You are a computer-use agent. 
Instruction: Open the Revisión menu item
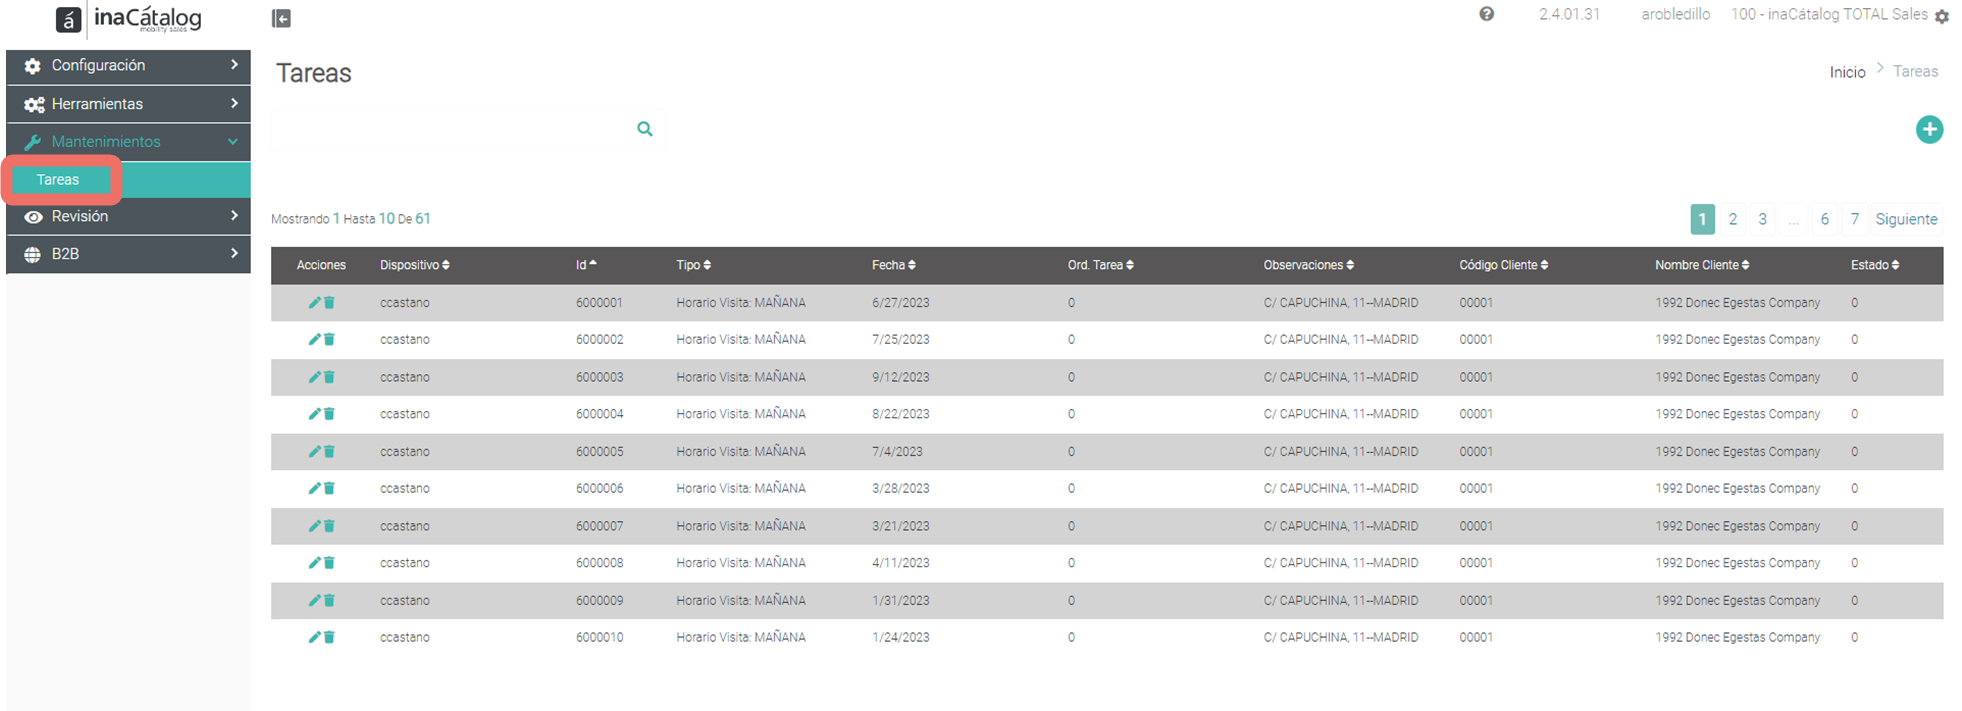point(128,217)
